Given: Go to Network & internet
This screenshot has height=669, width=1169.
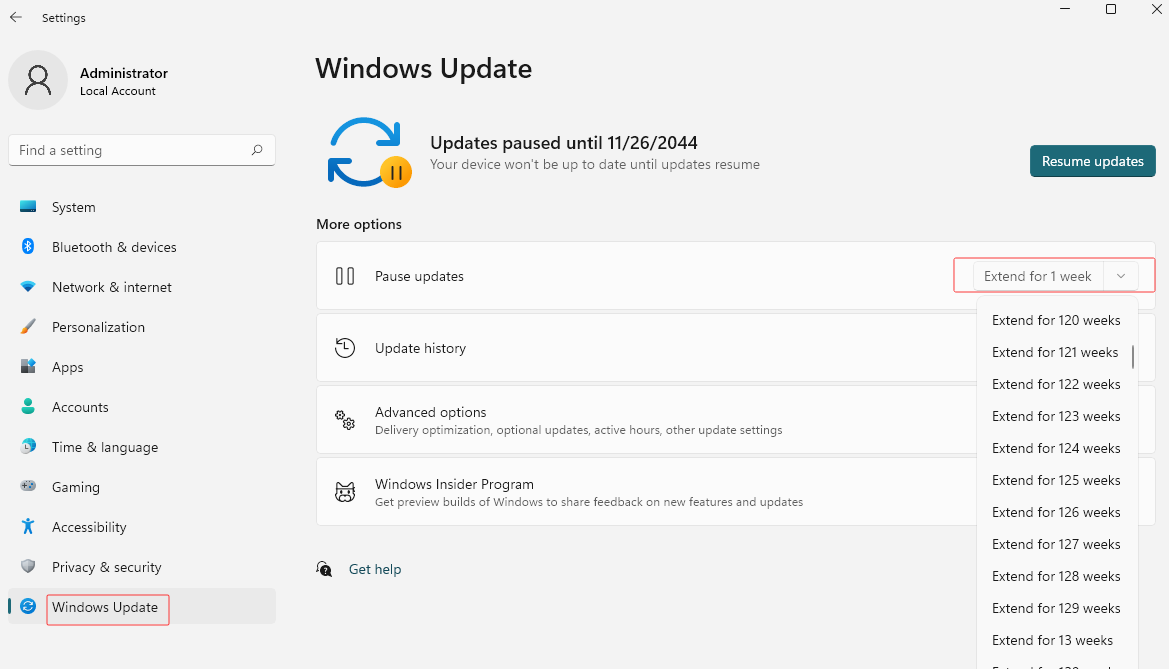Looking at the screenshot, I should pyautogui.click(x=142, y=287).
